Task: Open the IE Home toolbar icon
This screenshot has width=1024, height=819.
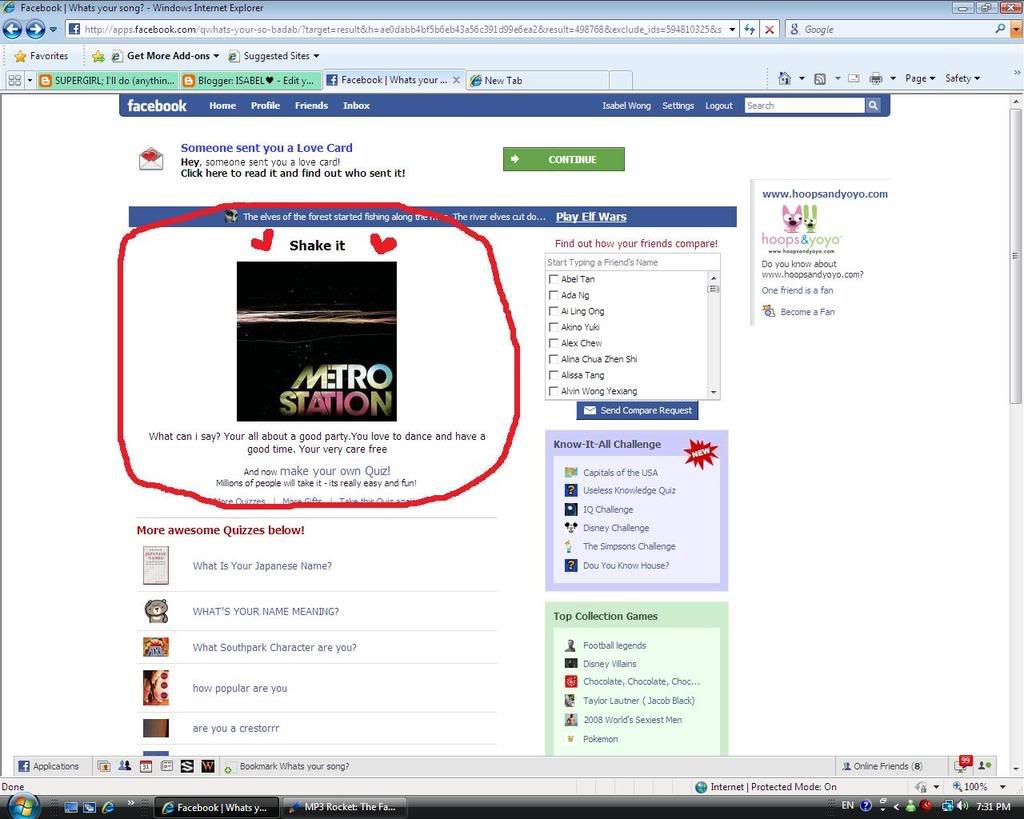Action: 785,78
